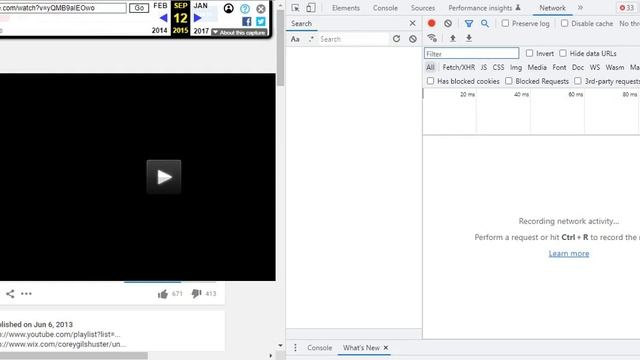Check Has blocked cookies checkbox

click(430, 81)
